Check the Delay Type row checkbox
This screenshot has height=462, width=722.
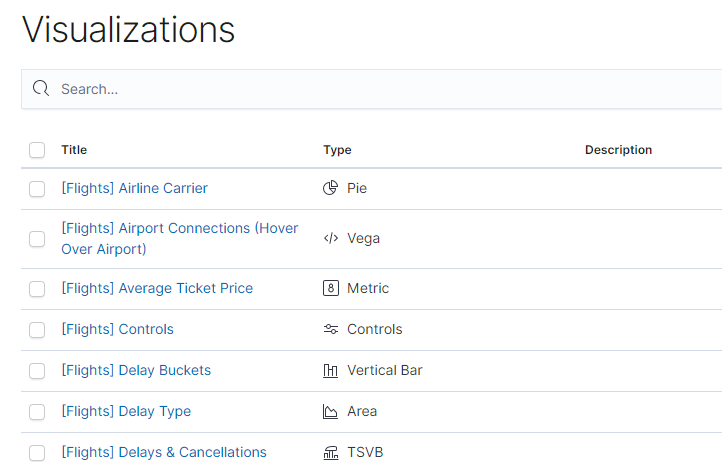coord(37,412)
